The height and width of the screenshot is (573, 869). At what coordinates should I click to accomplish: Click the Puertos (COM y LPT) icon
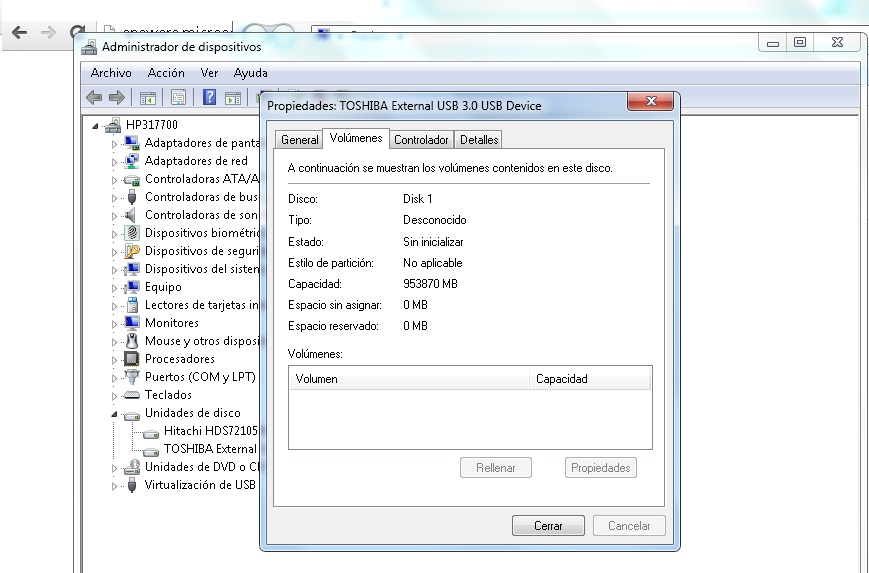[132, 377]
